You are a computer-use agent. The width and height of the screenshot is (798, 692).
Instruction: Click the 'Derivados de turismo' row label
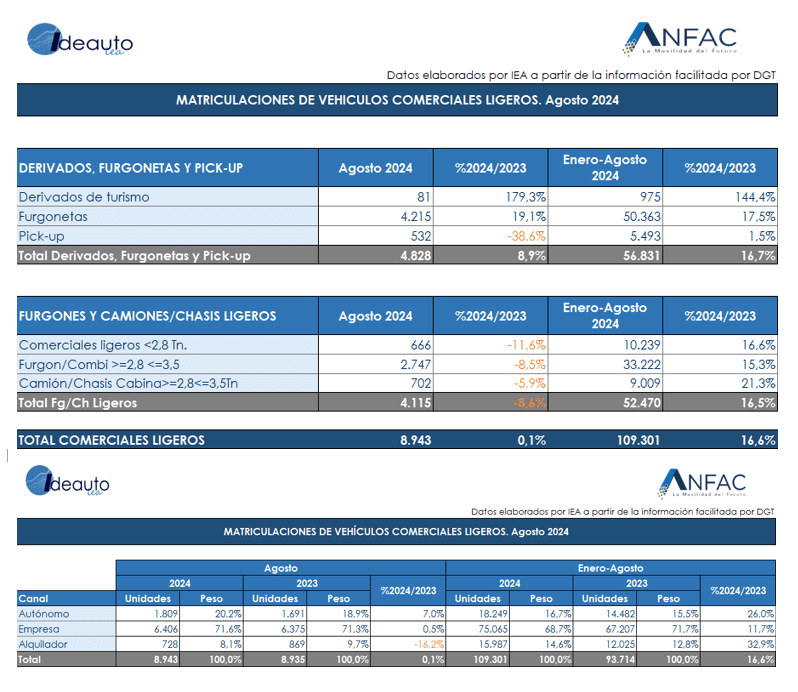click(84, 197)
